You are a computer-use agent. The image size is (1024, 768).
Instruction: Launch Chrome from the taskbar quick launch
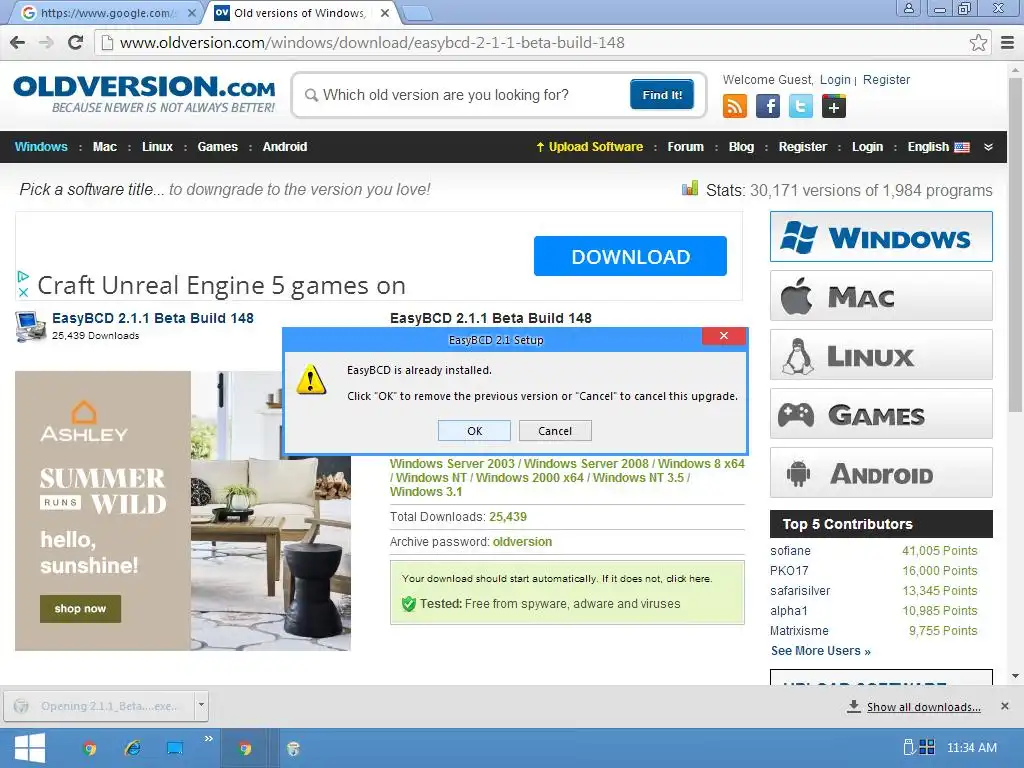click(x=89, y=748)
